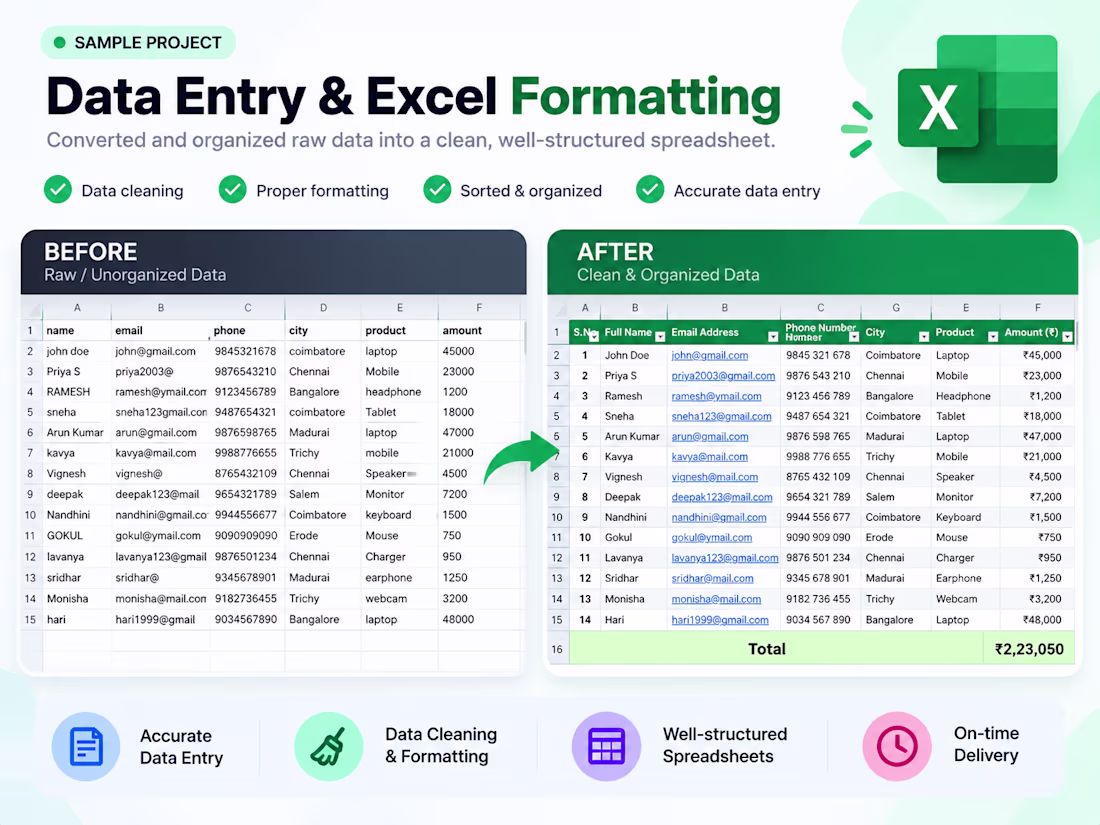Select row 15 header in Before table
Image resolution: width=1100 pixels, height=825 pixels.
(30, 619)
